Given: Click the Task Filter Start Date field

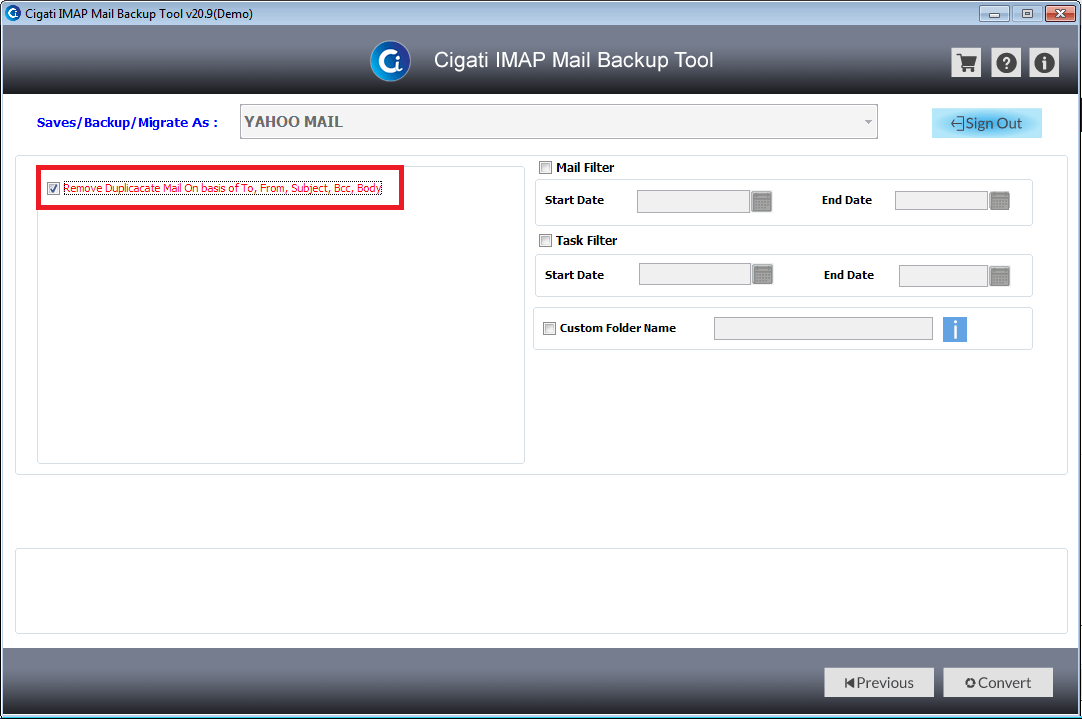Looking at the screenshot, I should point(694,274).
